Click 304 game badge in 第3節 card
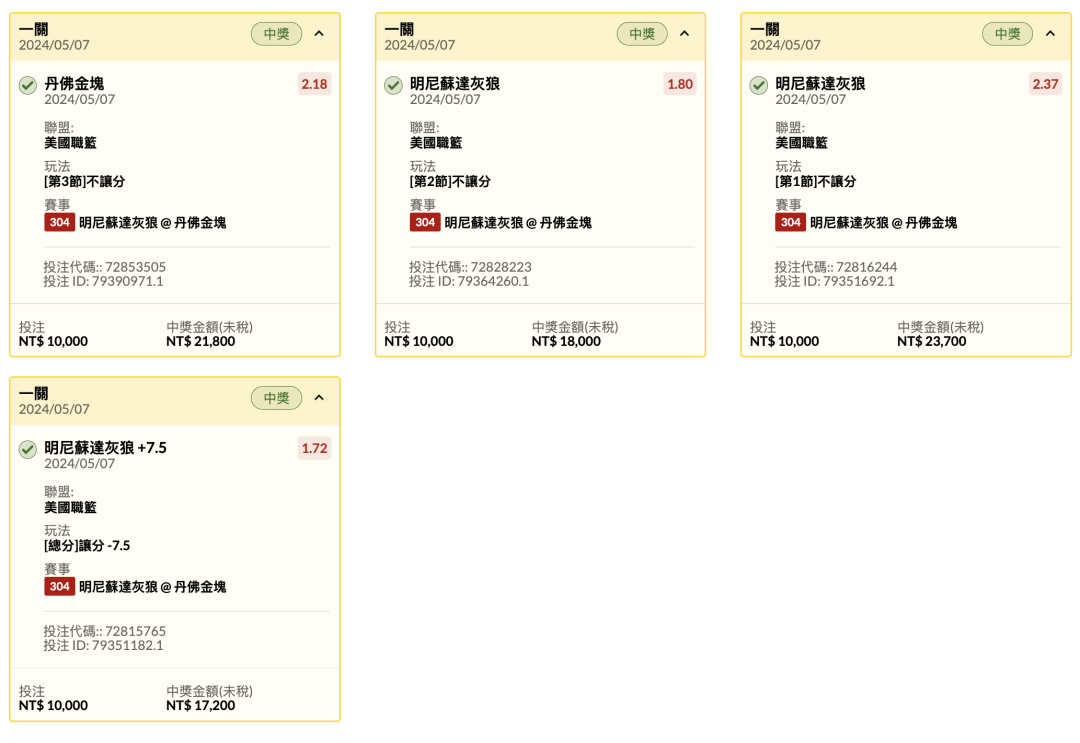Viewport: 1080px width, 743px height. [59, 222]
